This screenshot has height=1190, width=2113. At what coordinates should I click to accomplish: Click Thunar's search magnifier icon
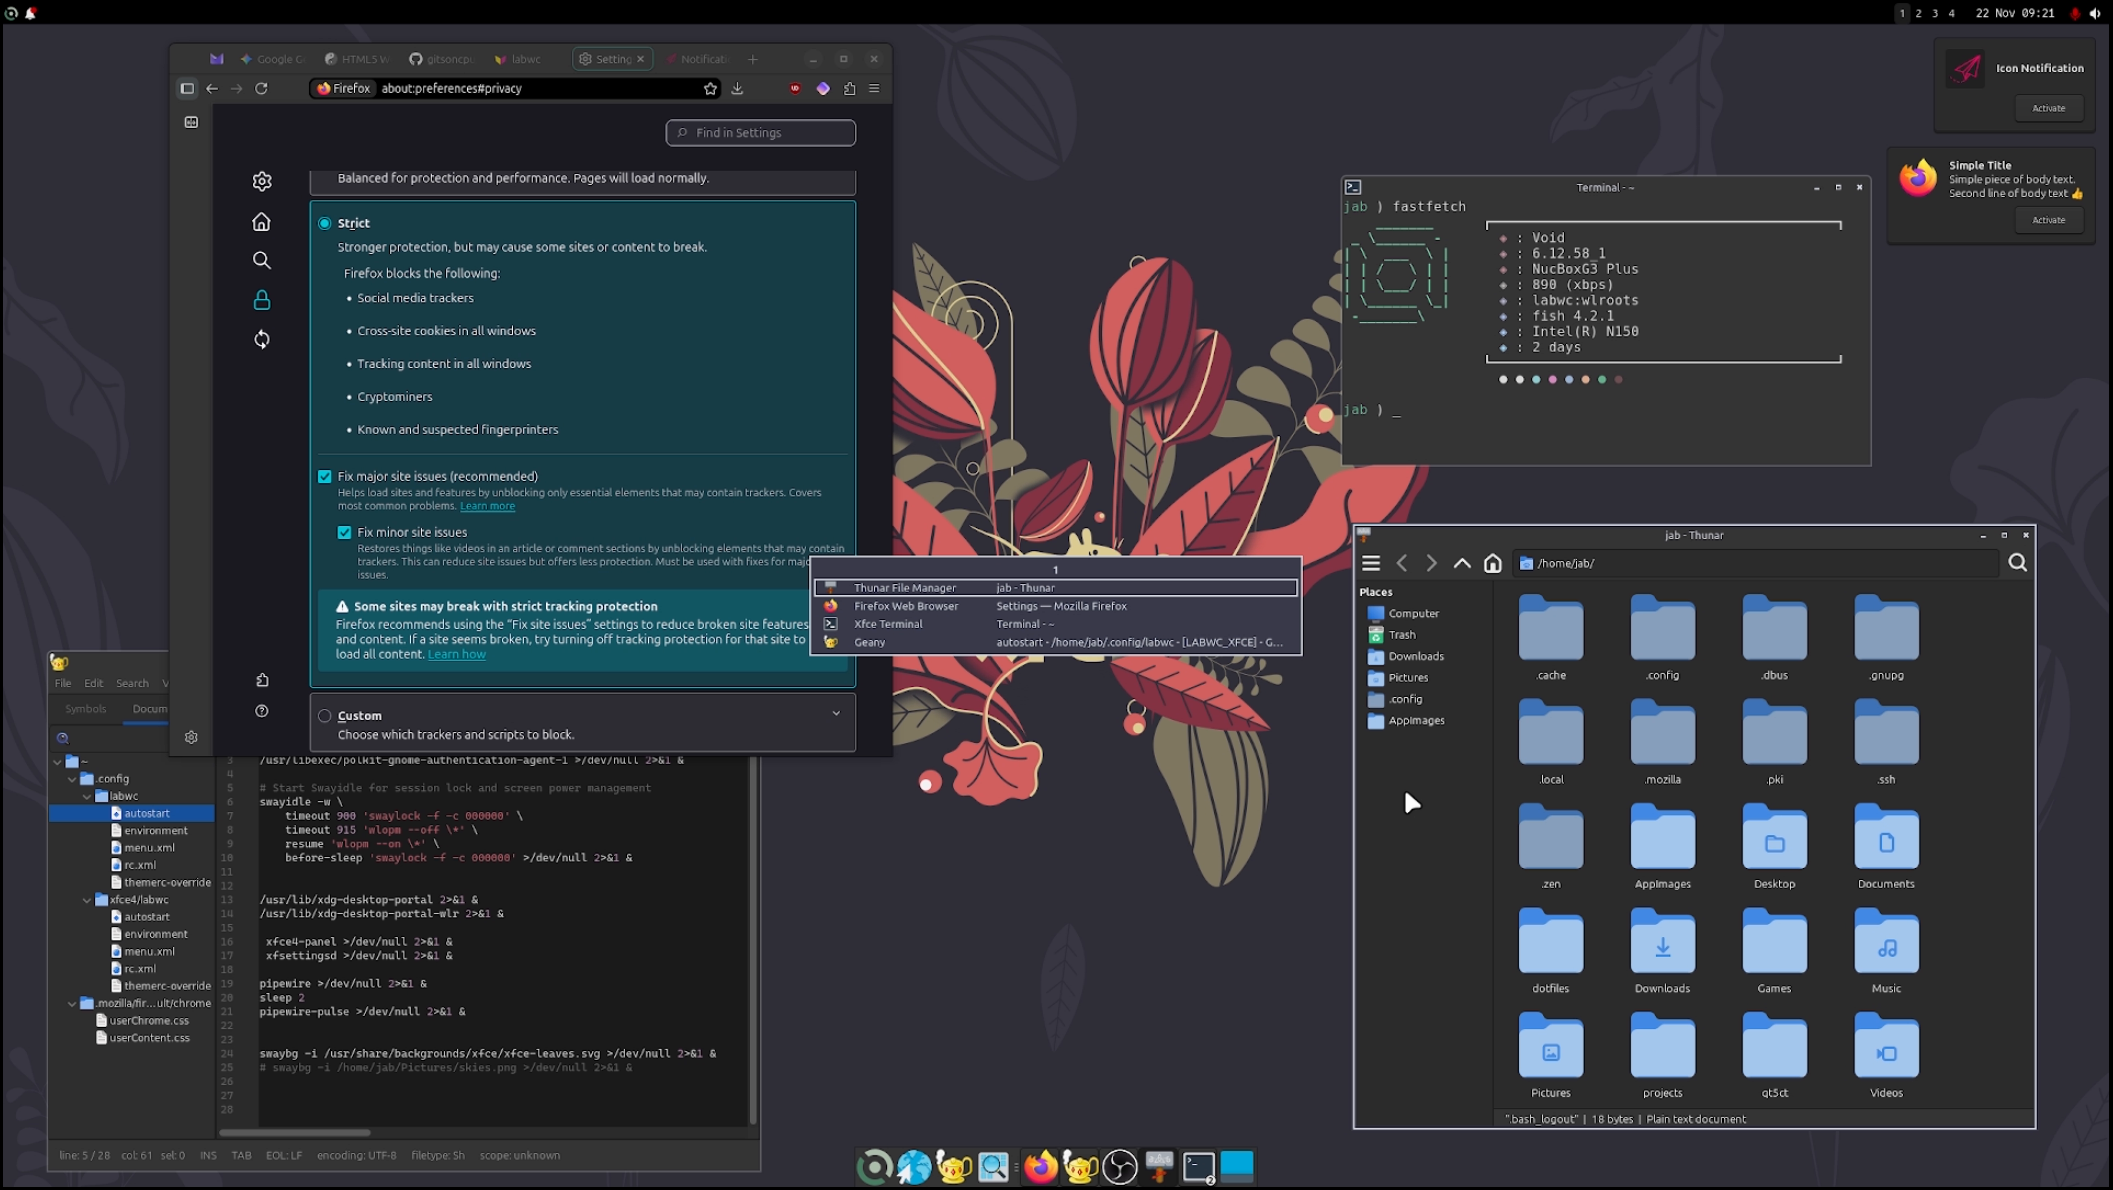coord(2017,563)
